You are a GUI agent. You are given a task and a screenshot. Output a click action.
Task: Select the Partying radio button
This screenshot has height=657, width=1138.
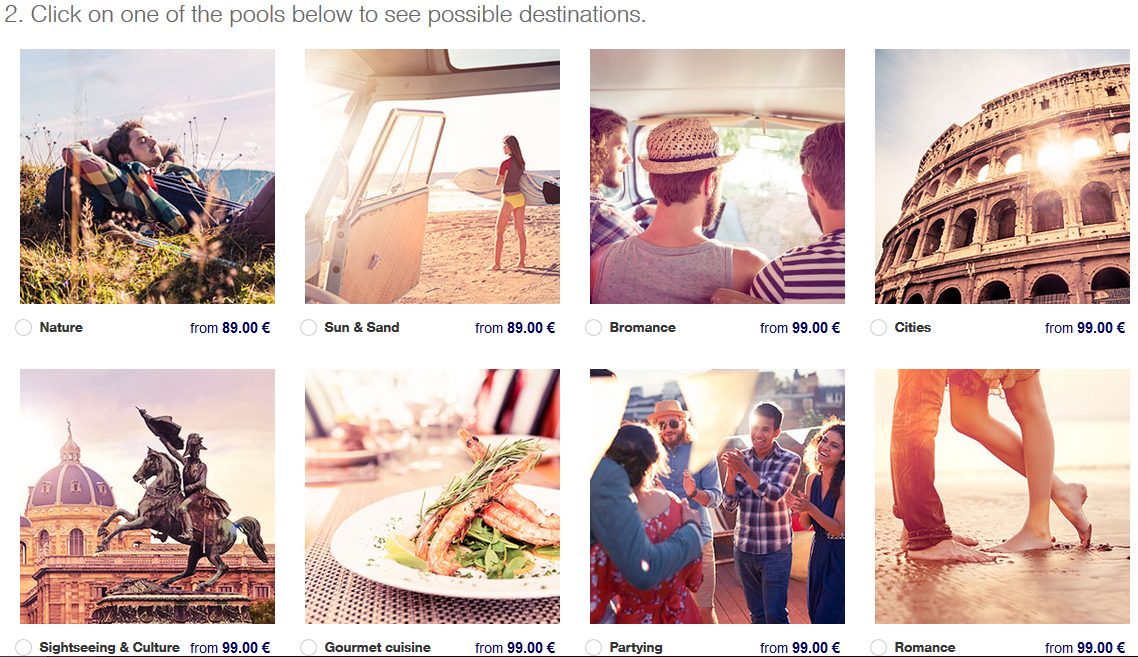coord(594,647)
